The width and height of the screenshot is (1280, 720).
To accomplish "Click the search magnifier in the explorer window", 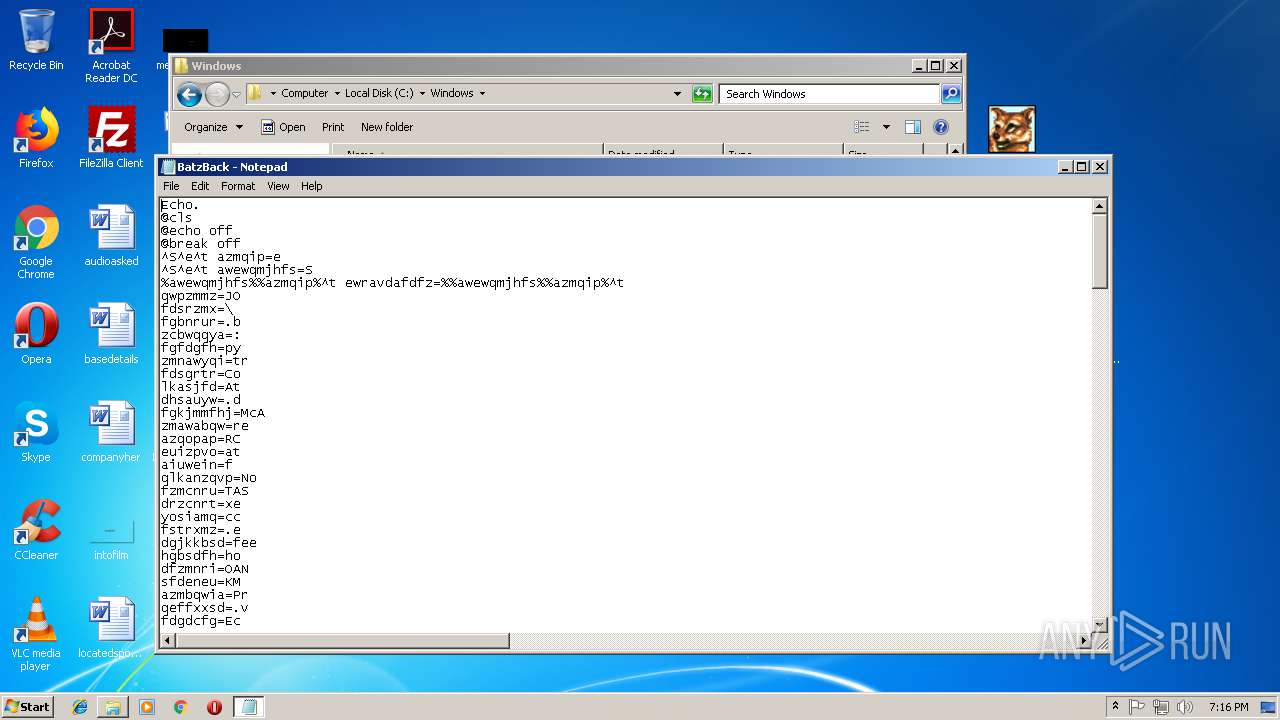I will 951,94.
